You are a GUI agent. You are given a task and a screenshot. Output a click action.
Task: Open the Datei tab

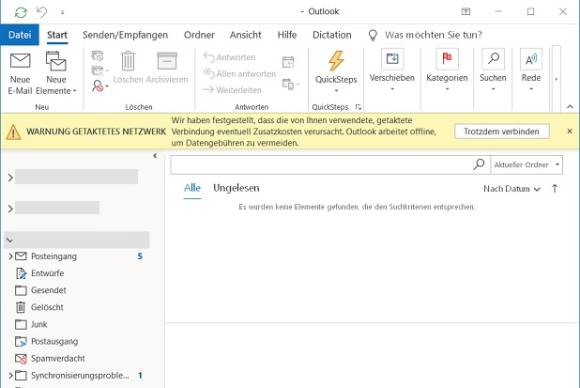[20, 35]
